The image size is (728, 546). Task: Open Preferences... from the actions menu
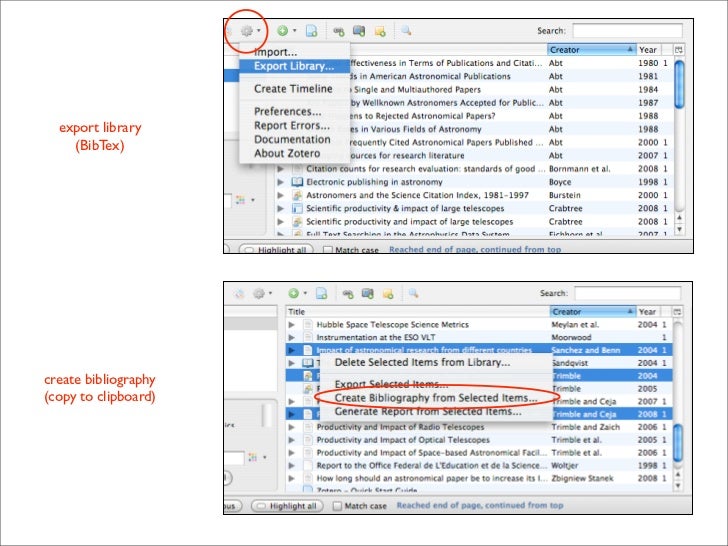click(x=294, y=111)
